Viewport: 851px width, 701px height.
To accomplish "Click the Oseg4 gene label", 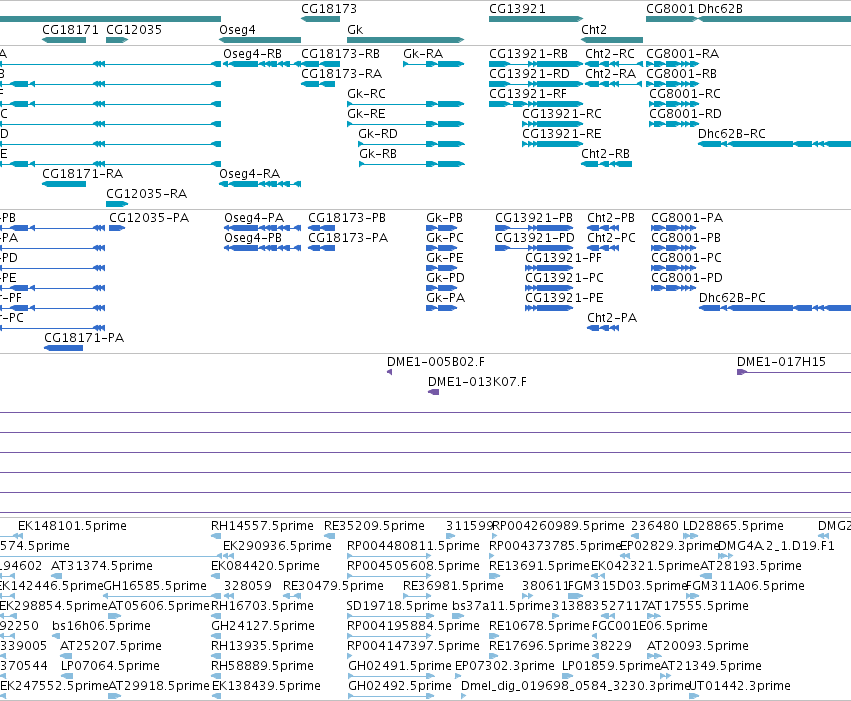I will (237, 29).
